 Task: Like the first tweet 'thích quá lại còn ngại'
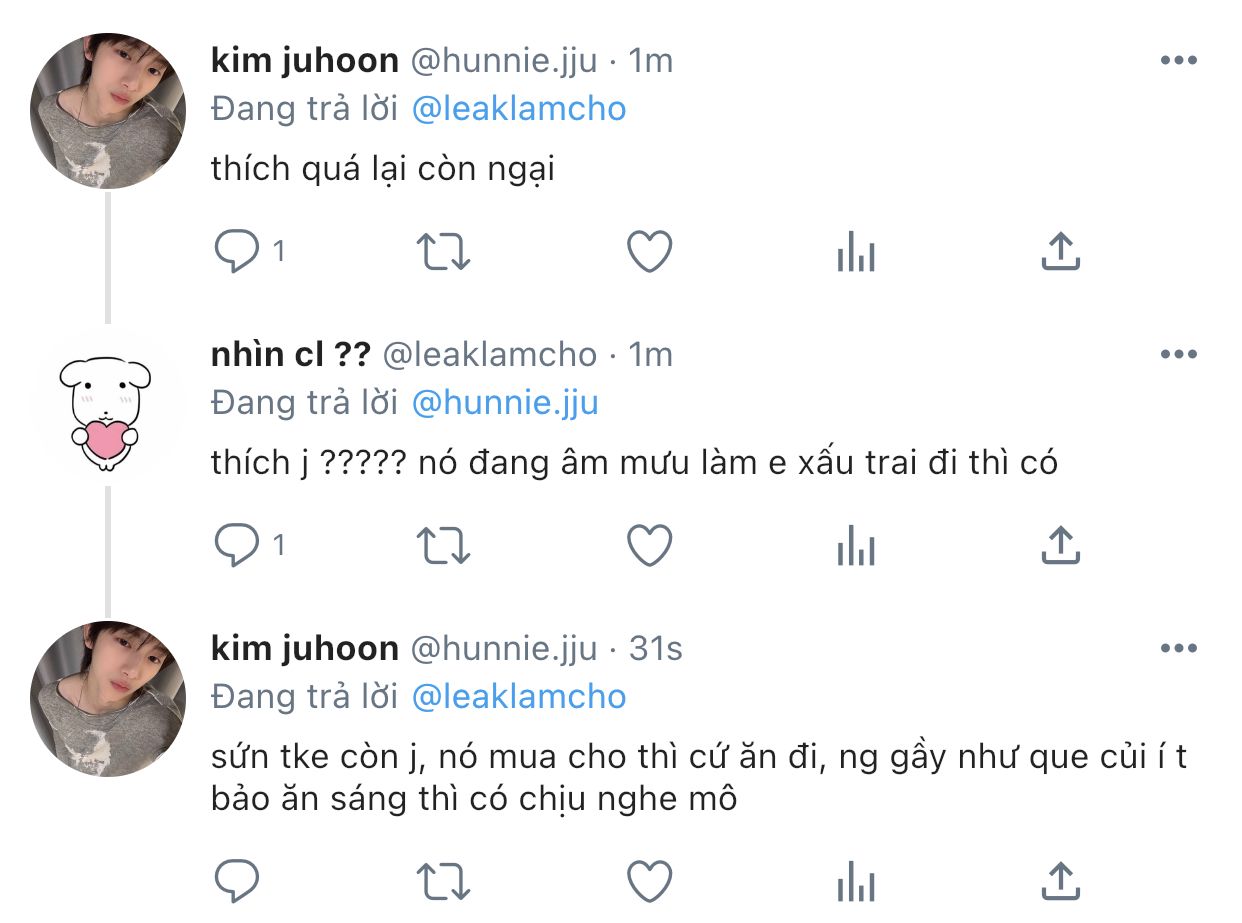(x=649, y=252)
